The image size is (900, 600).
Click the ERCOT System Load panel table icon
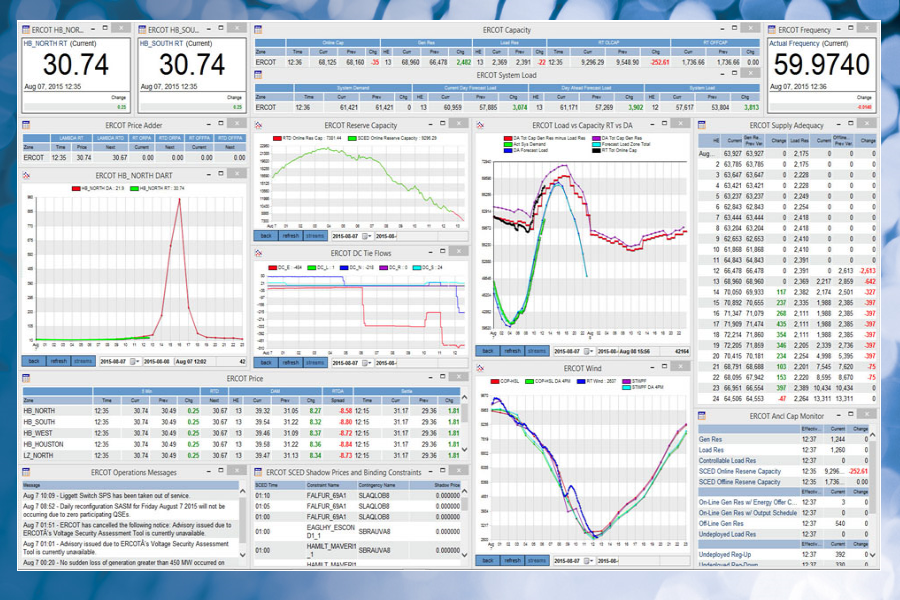pyautogui.click(x=258, y=75)
